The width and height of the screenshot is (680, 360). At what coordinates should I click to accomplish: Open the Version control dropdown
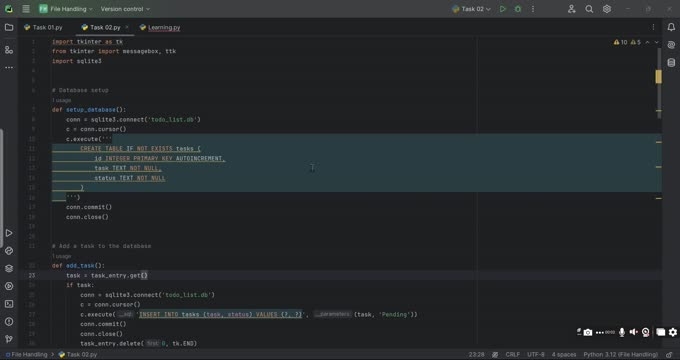pyautogui.click(x=125, y=9)
